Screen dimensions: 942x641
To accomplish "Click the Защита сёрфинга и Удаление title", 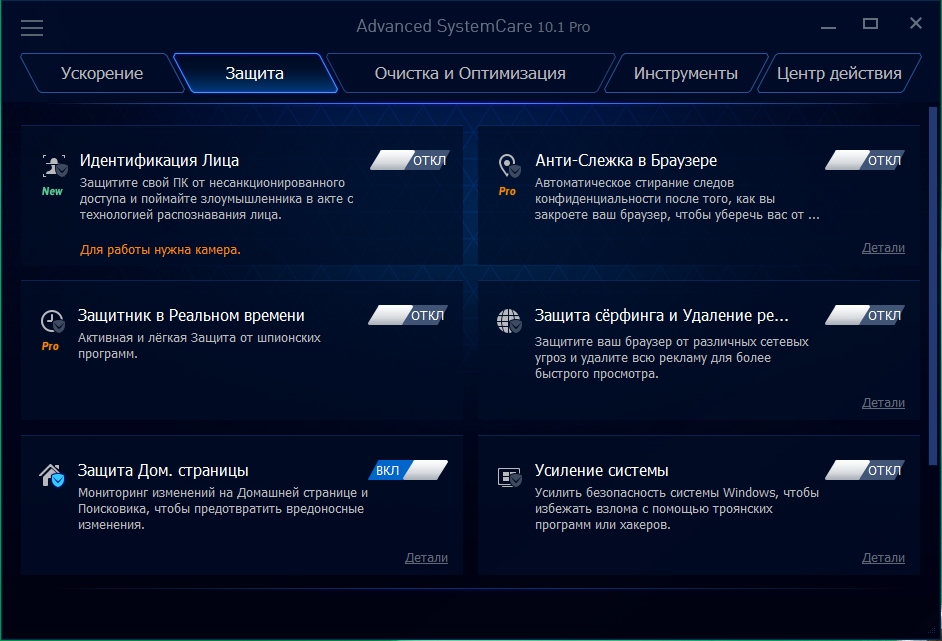I will (x=661, y=315).
